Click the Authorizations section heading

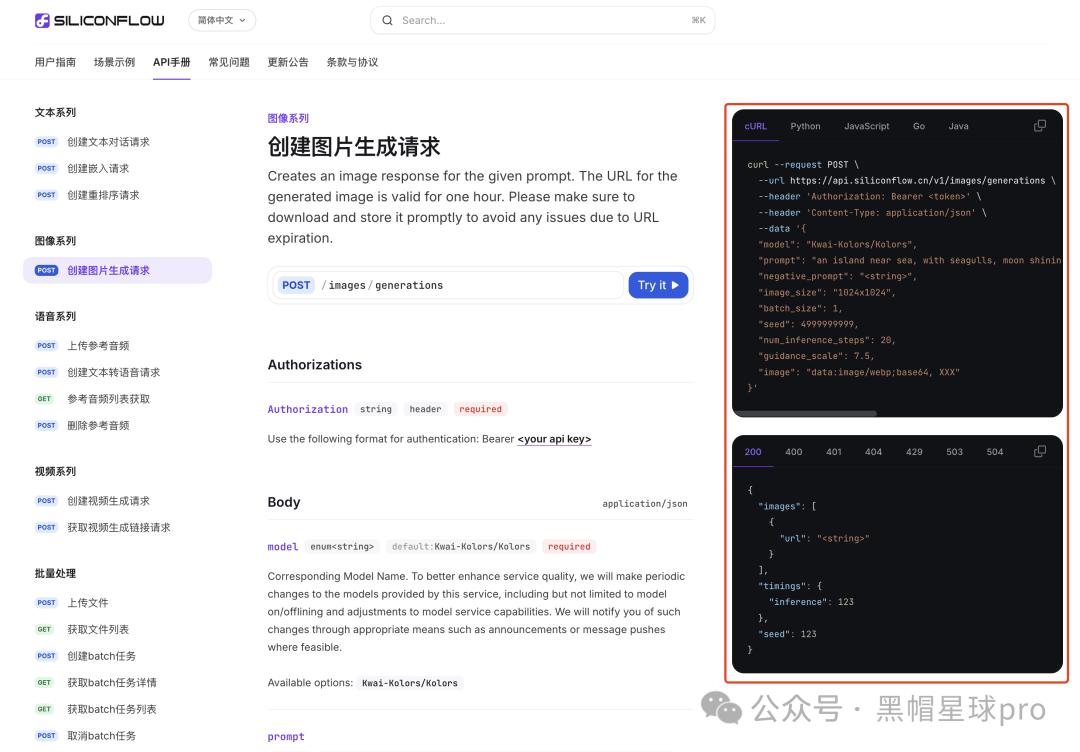[x=314, y=365]
